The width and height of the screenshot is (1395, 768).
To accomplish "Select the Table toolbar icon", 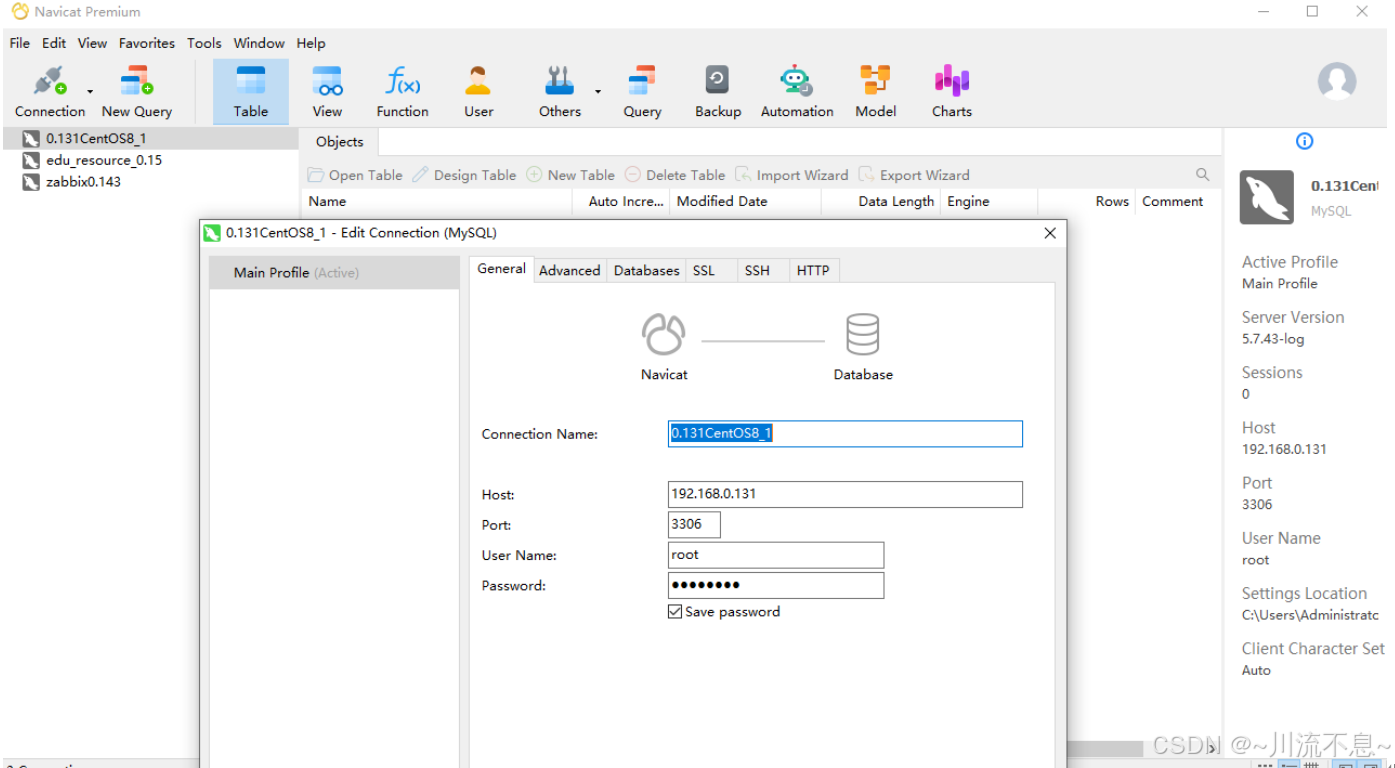I will pos(250,81).
